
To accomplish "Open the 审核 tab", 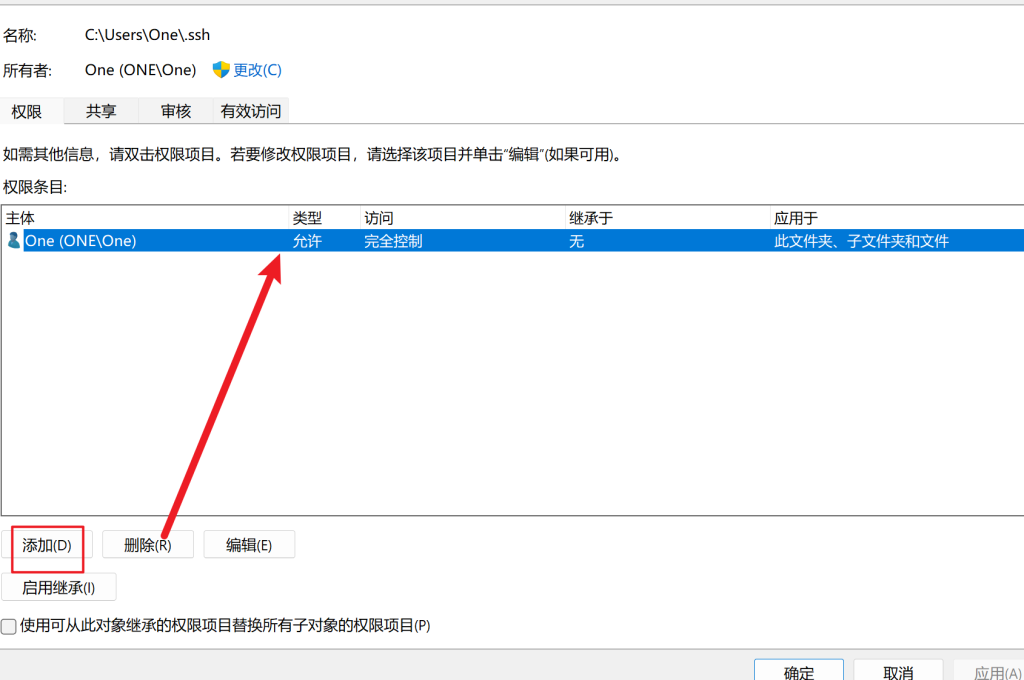I will pyautogui.click(x=175, y=111).
